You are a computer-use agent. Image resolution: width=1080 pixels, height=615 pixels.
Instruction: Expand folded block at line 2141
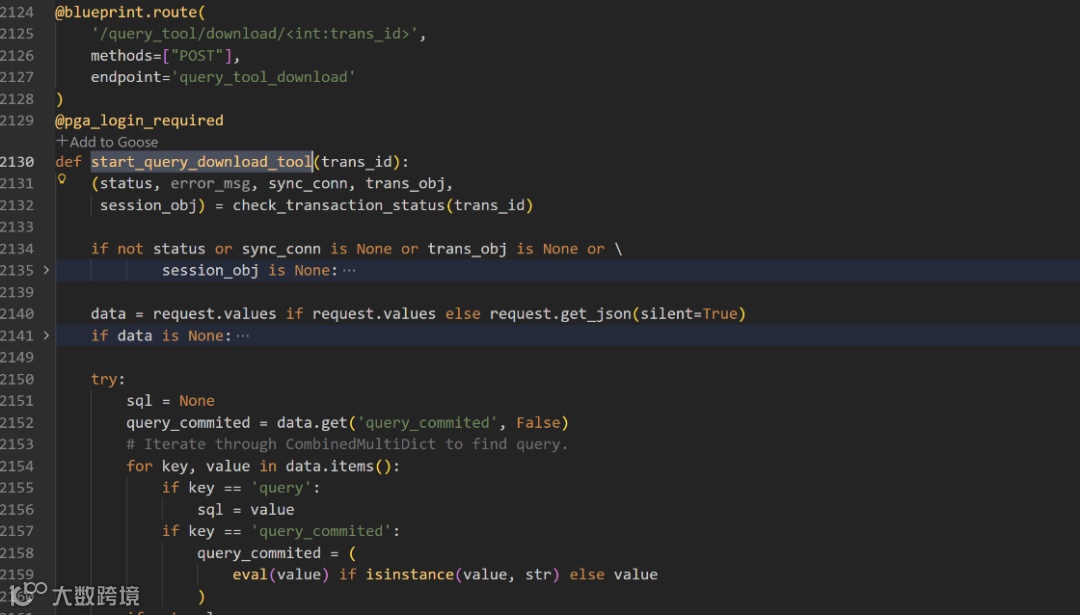pyautogui.click(x=46, y=335)
